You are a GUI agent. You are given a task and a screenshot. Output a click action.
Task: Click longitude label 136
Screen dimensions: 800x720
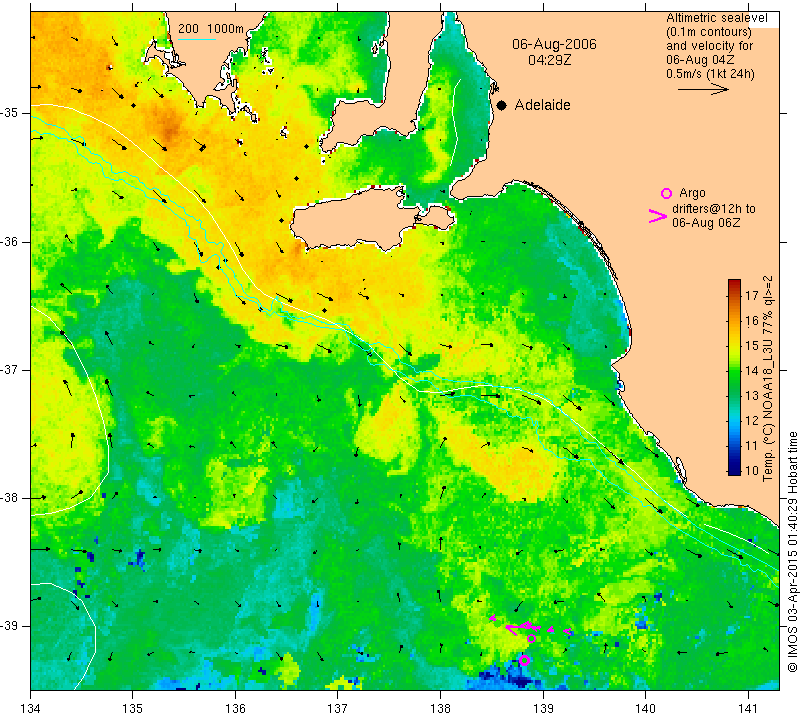235,709
